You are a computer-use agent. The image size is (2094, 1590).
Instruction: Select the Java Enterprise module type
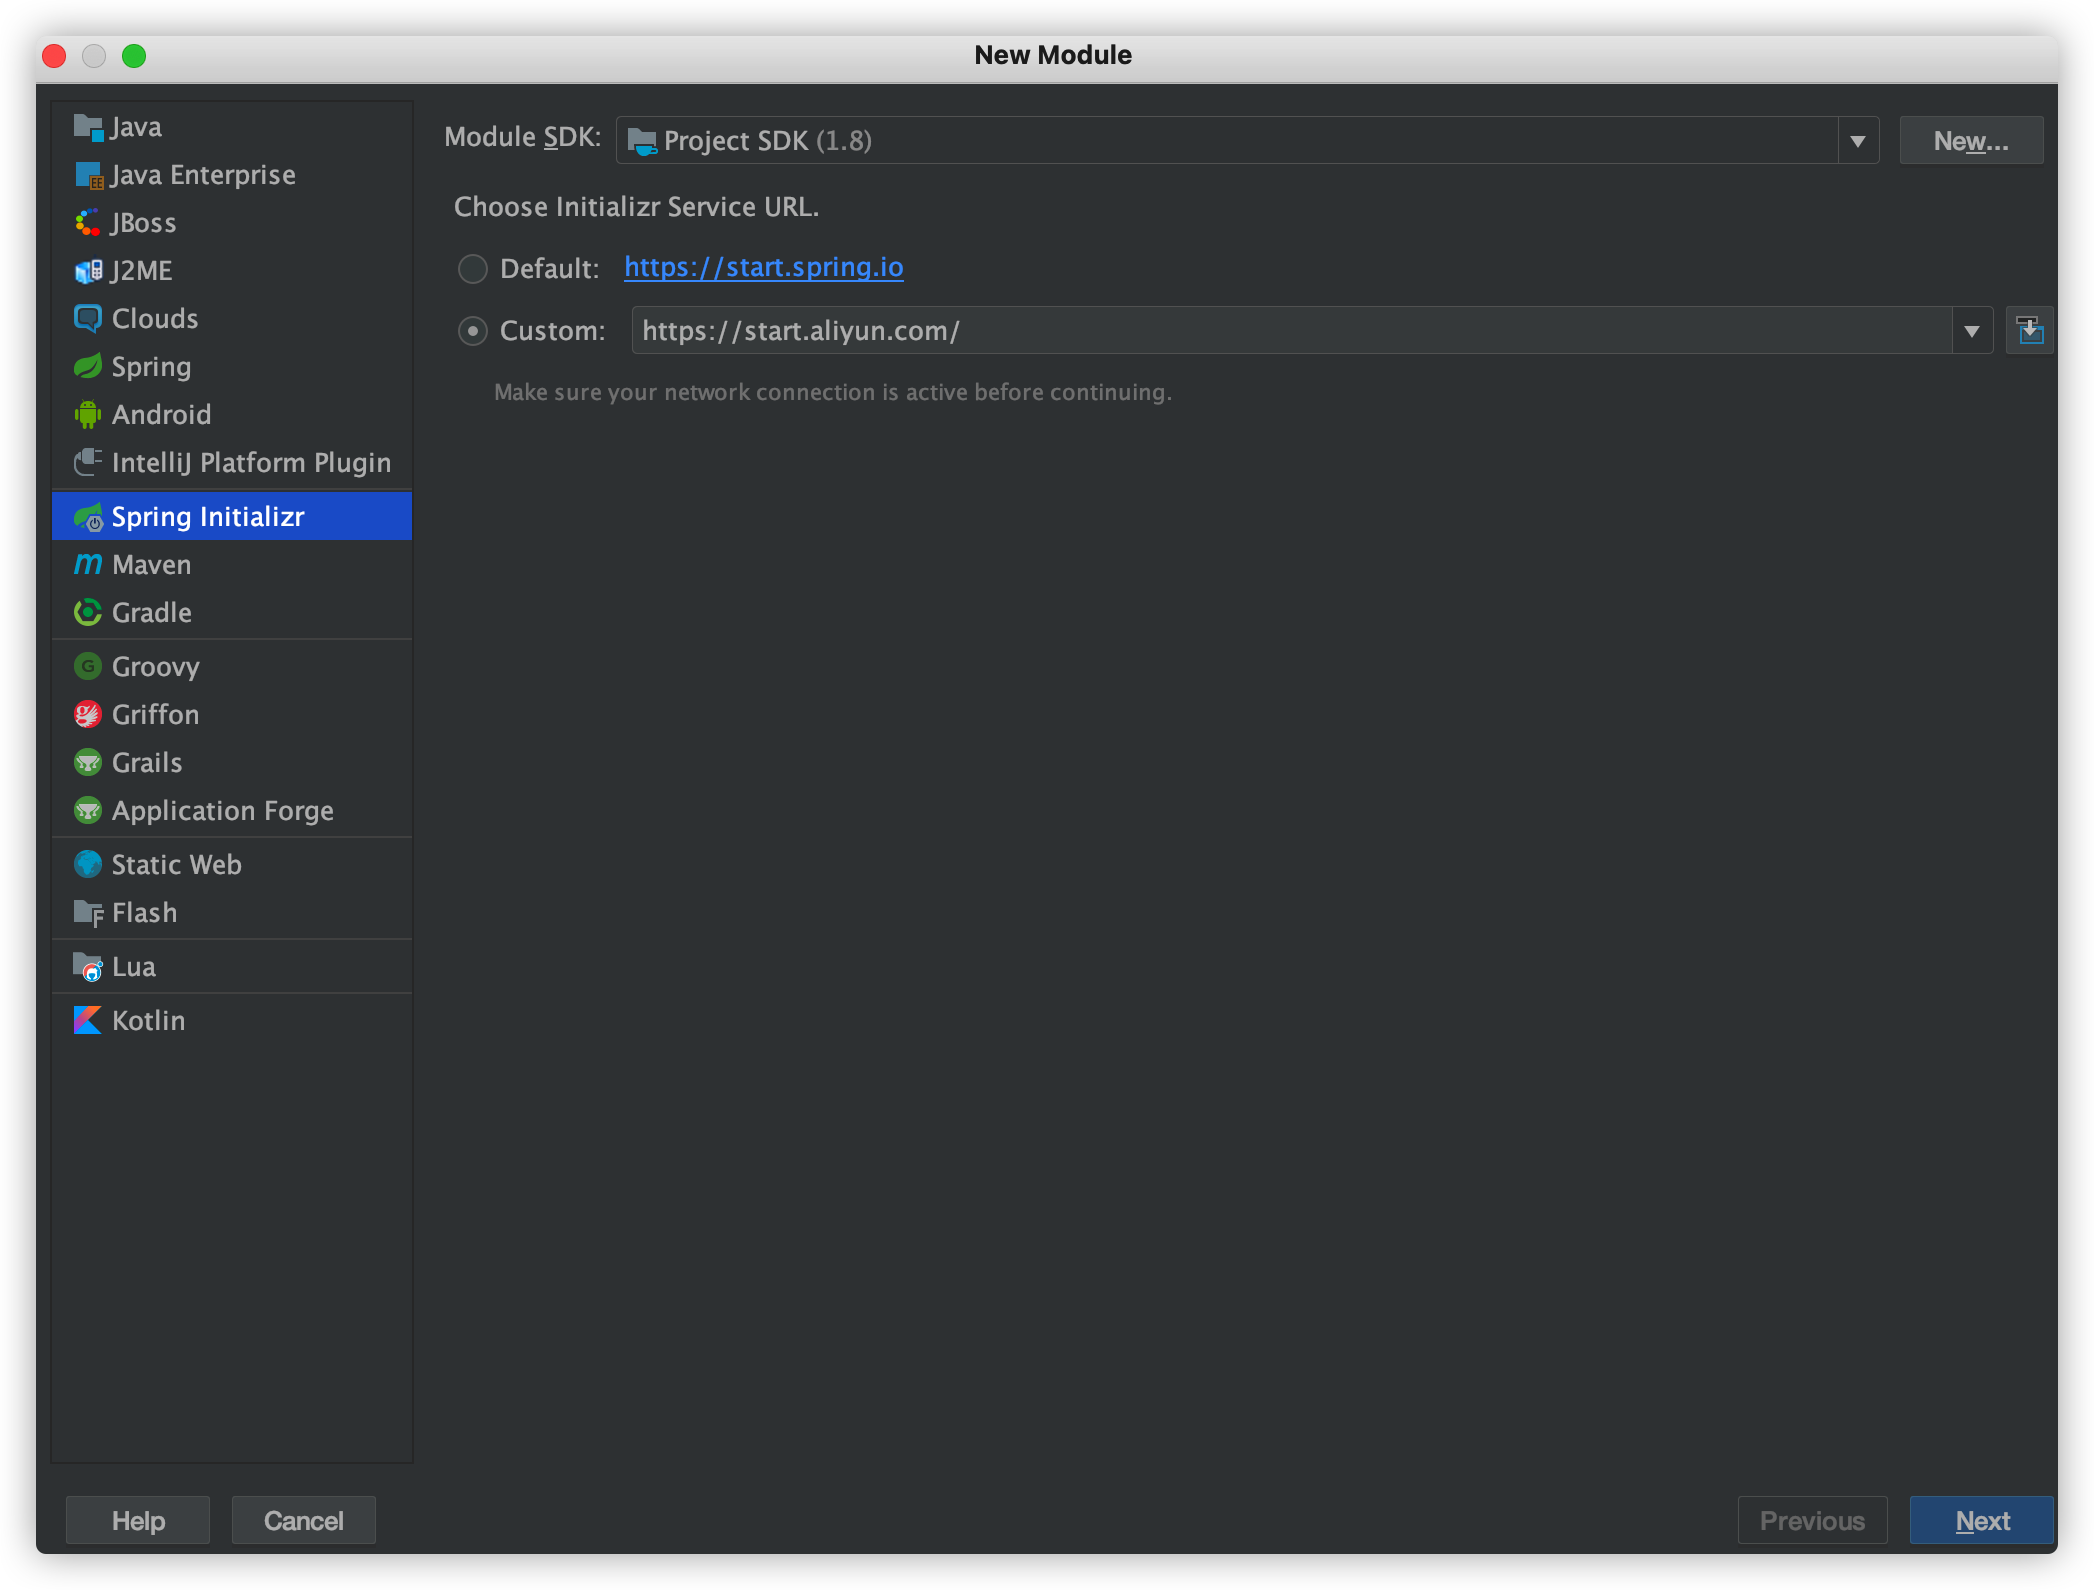pyautogui.click(x=232, y=175)
